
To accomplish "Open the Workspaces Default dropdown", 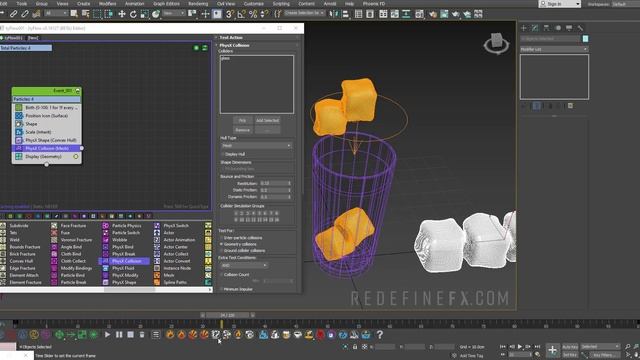I will [625, 4].
